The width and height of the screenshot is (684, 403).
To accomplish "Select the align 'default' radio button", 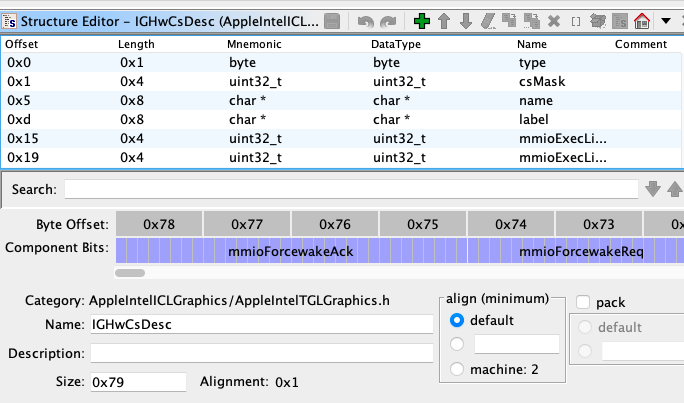I will click(457, 320).
